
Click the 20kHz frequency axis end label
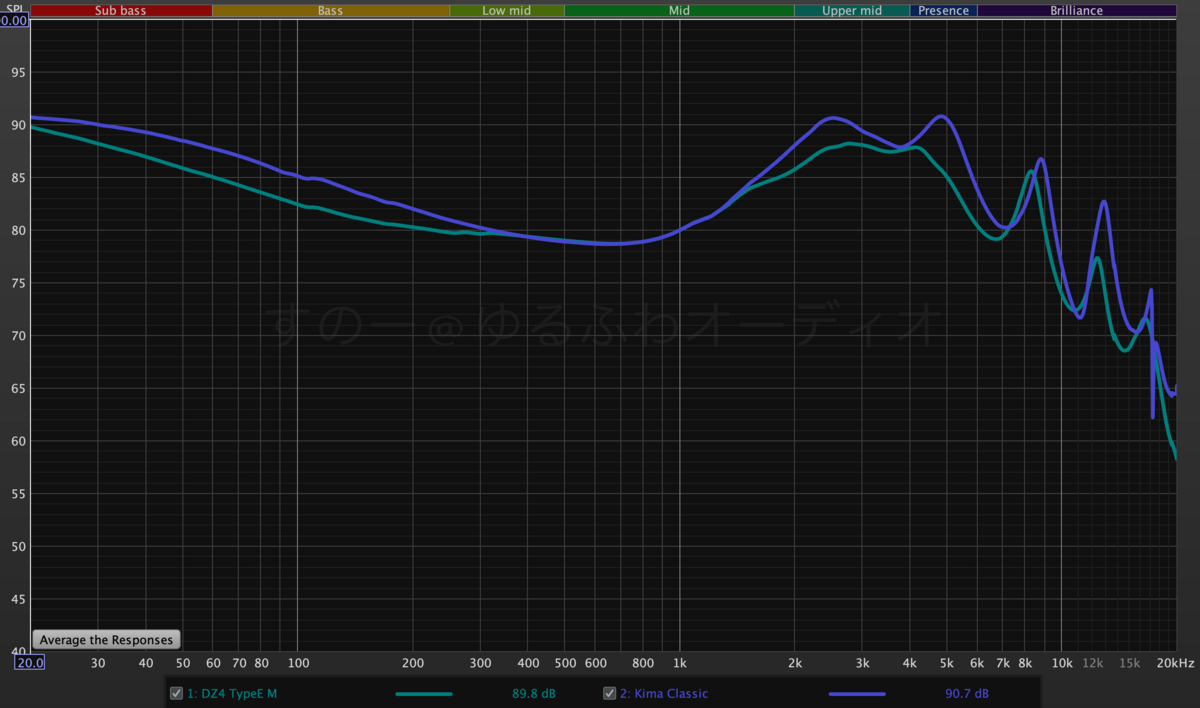click(1177, 662)
